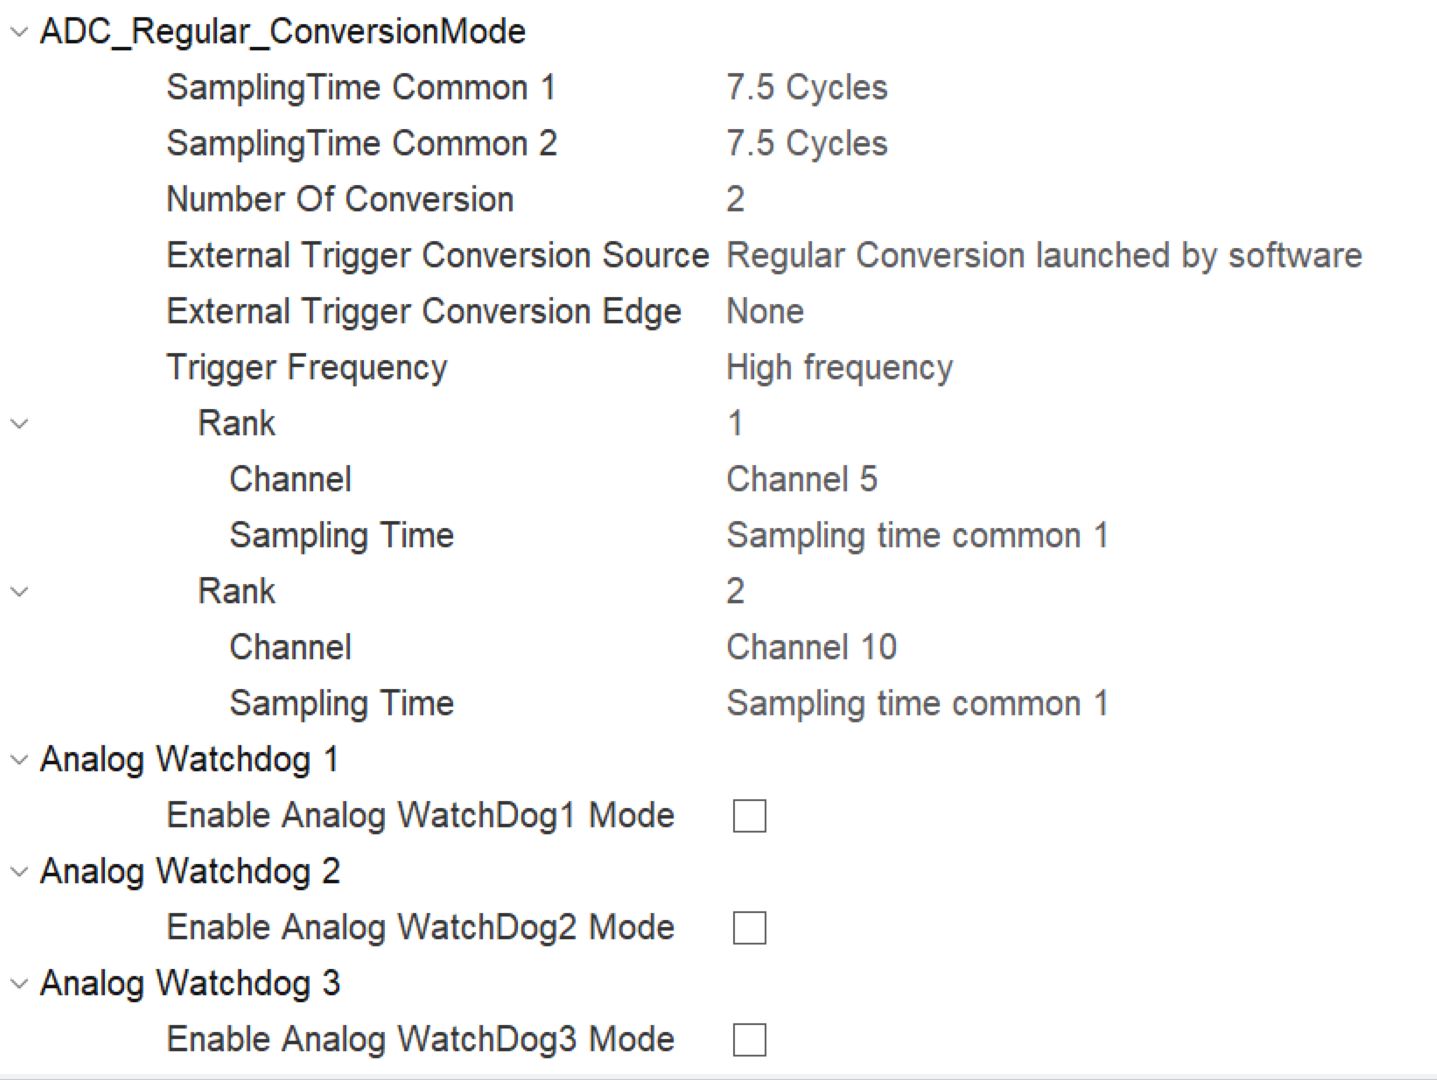
Task: Change External Trigger Conversion Edge value None
Action: [x=765, y=312]
